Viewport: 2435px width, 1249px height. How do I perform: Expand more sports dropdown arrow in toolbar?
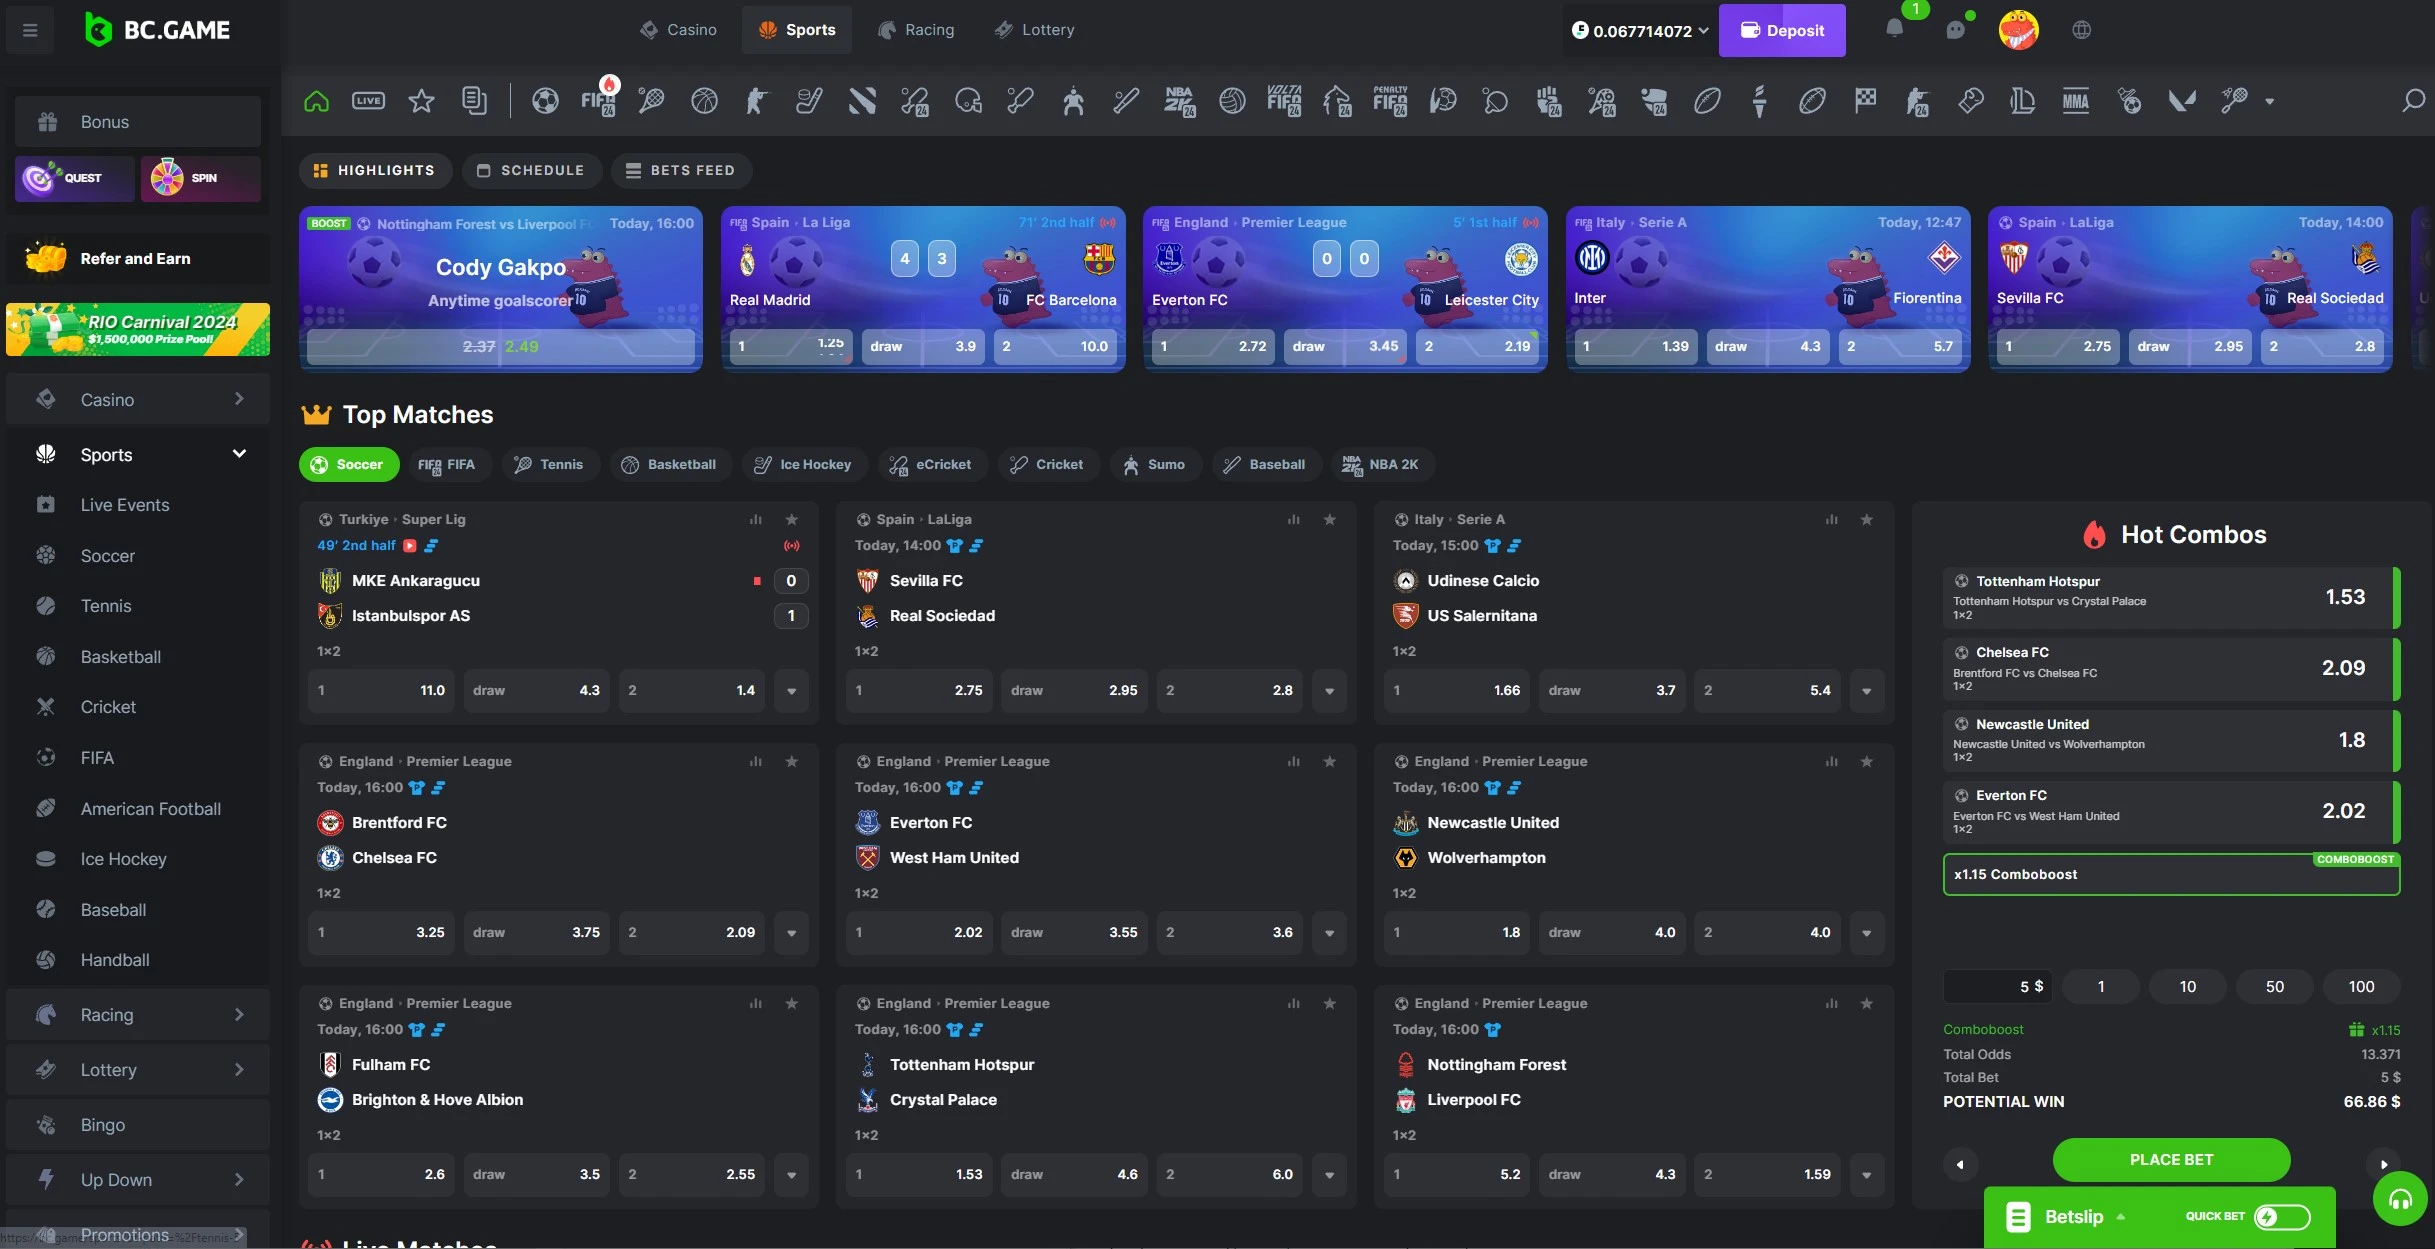click(2269, 101)
